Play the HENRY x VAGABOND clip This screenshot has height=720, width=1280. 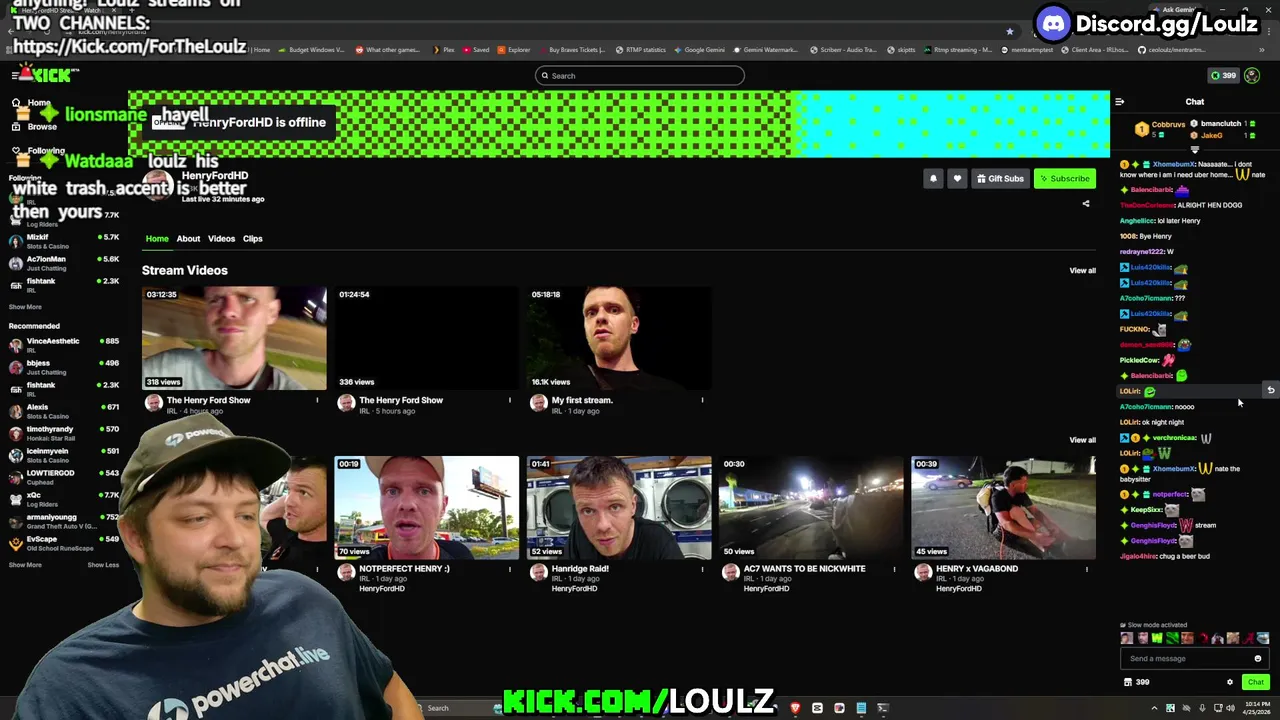1003,508
